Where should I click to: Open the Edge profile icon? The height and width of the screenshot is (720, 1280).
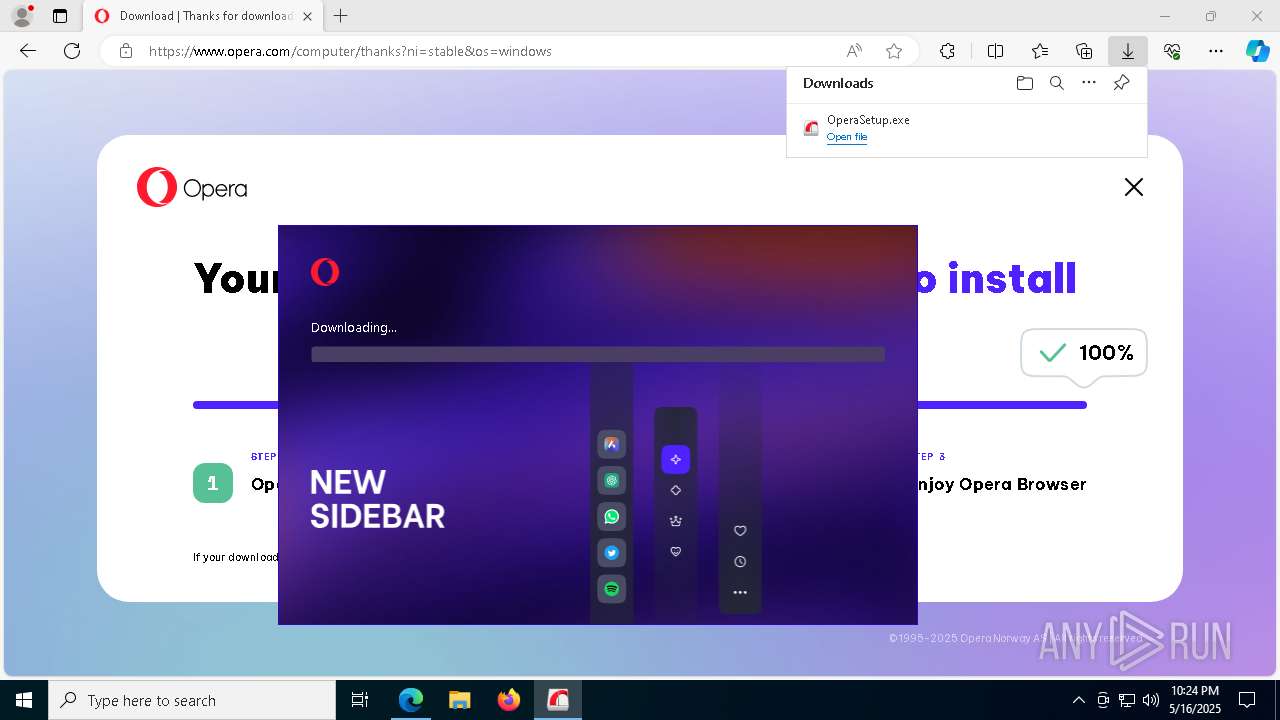tap(21, 16)
